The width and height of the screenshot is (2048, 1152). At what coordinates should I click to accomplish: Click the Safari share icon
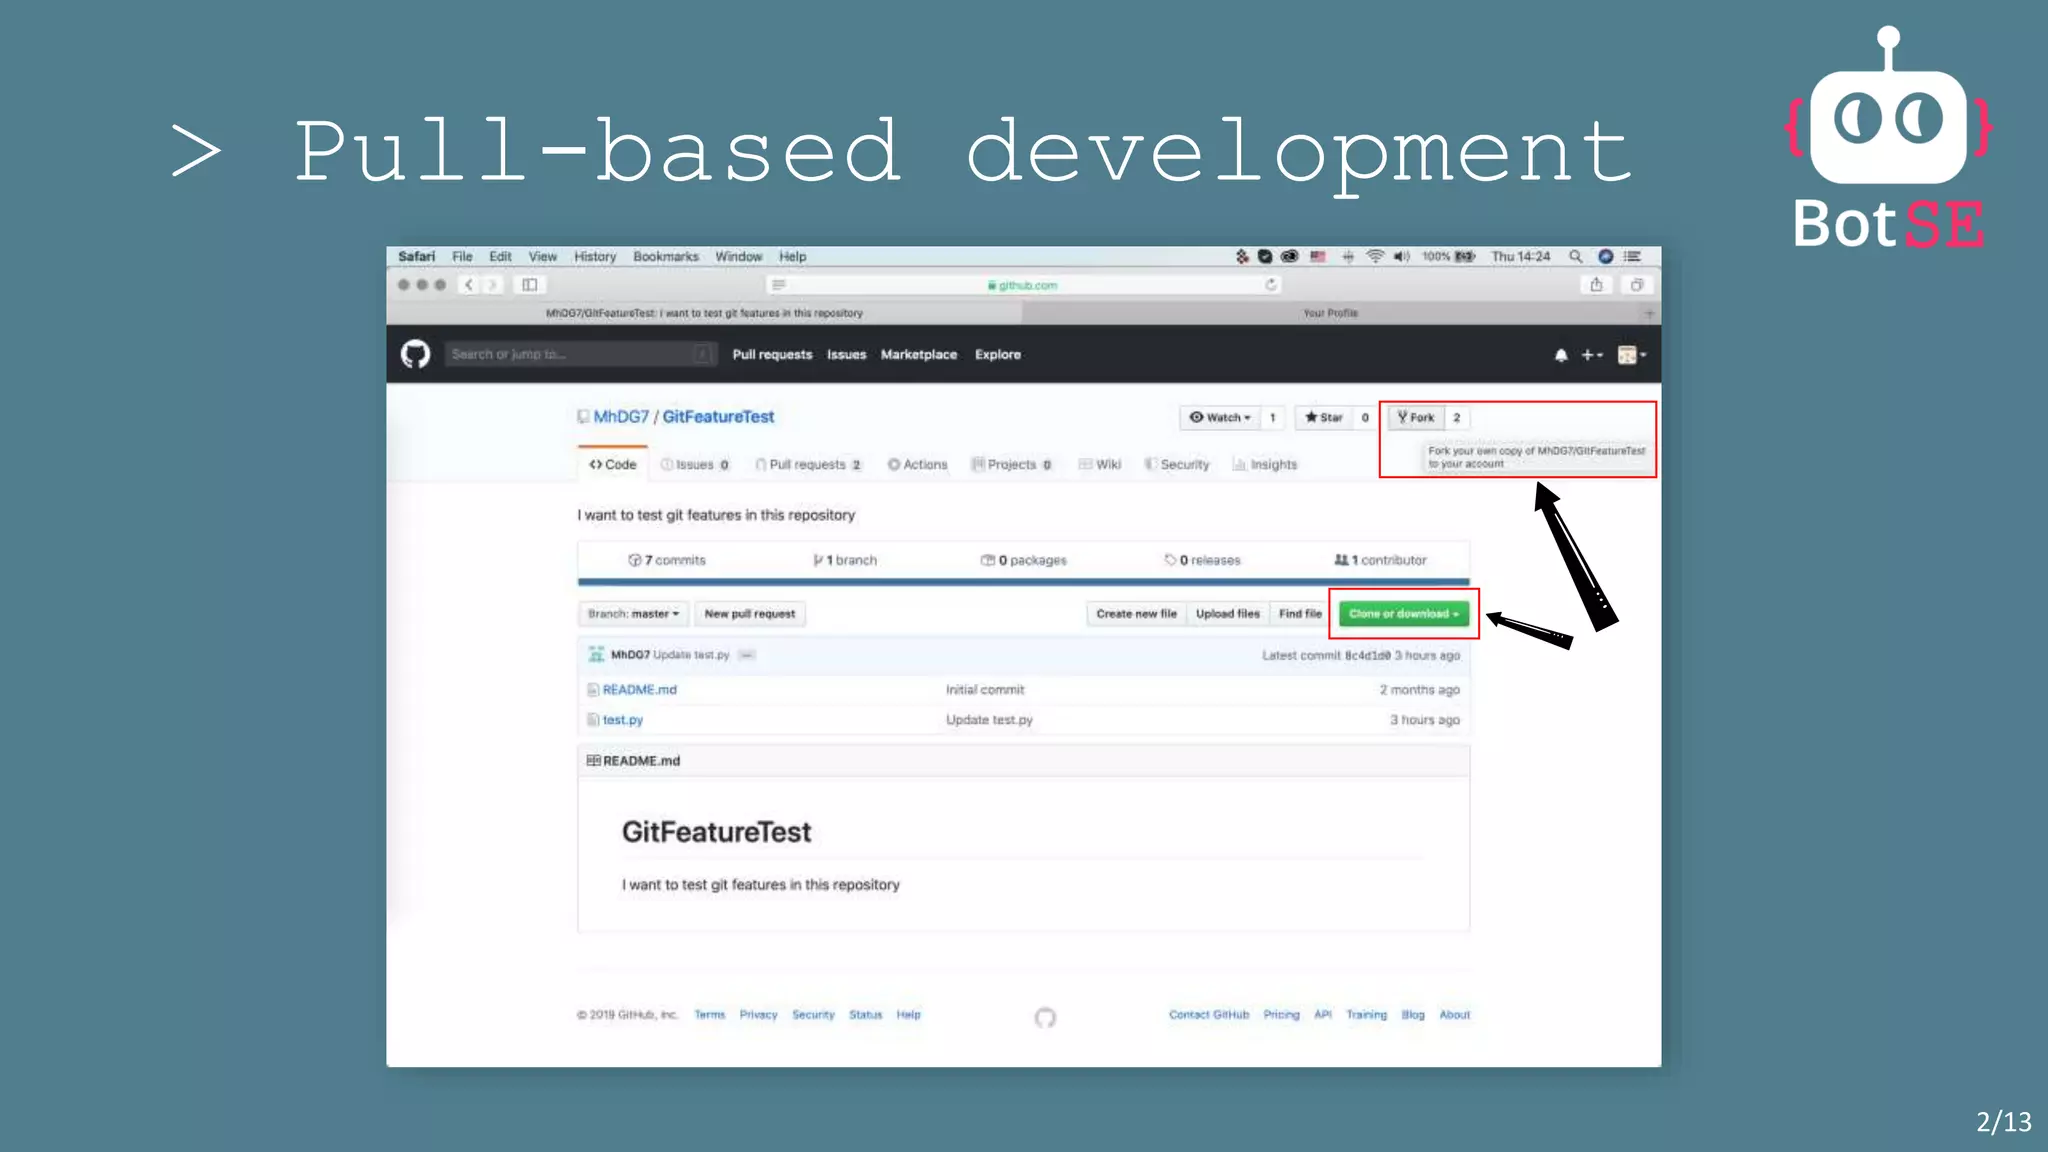[x=1596, y=285]
